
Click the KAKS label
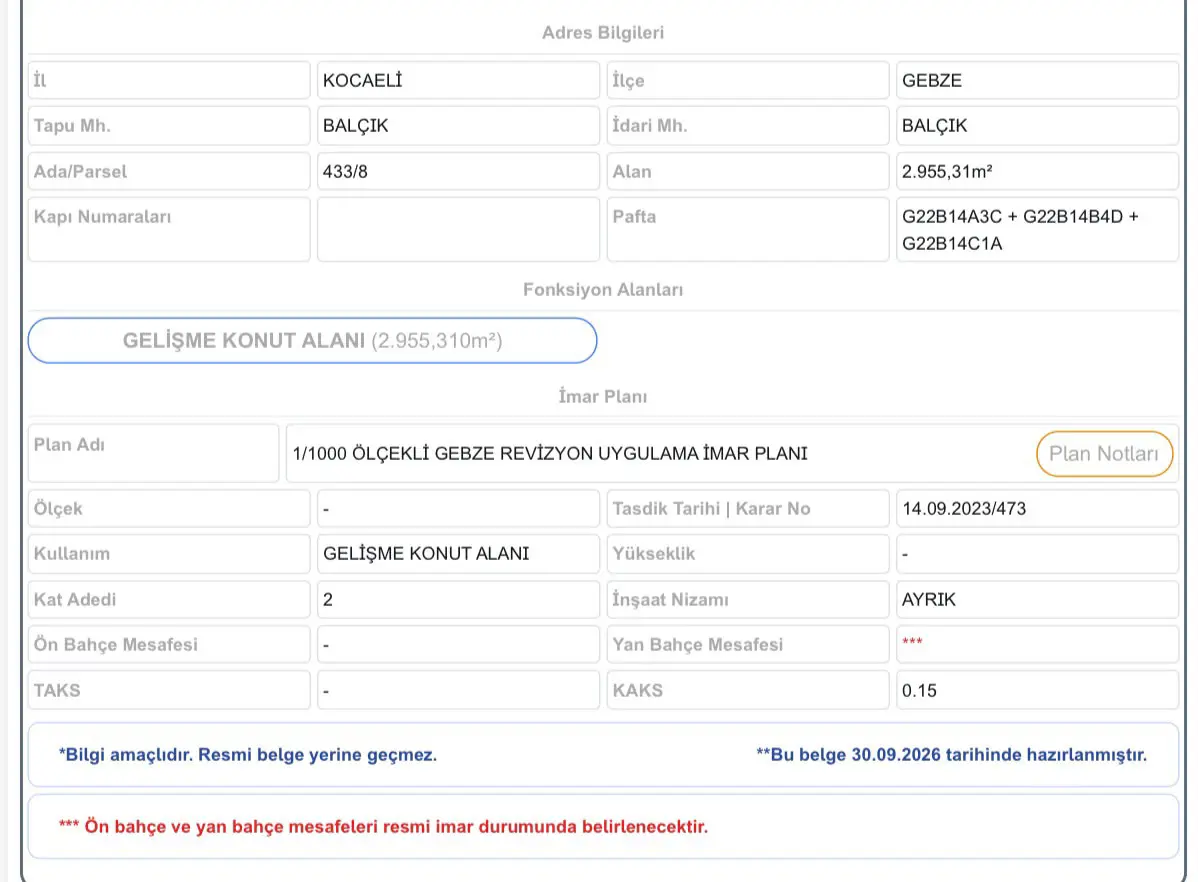(638, 690)
